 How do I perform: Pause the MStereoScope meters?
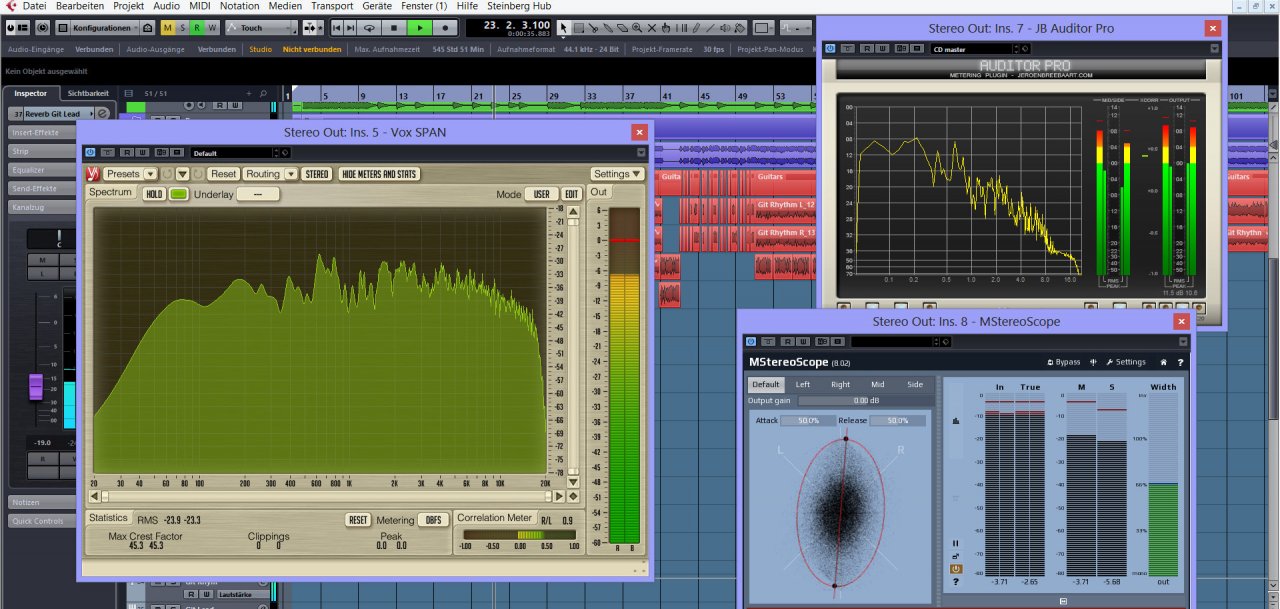point(955,542)
